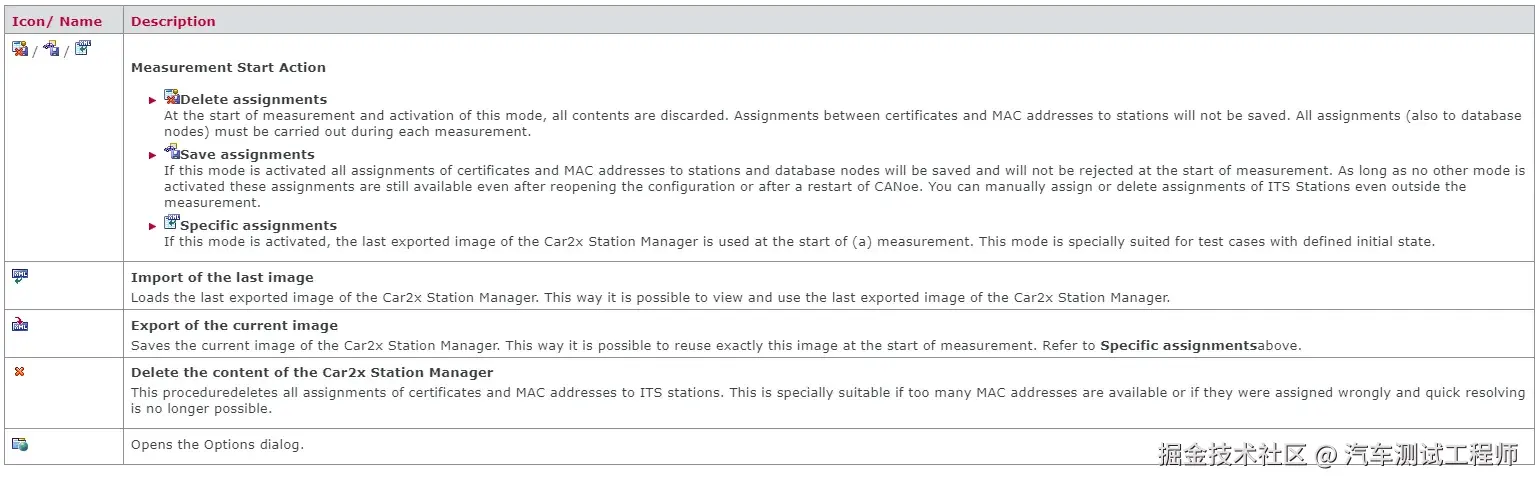Click icon beside Specific assignments heading
Viewport: 1535px width, 485px height.
pyautogui.click(x=171, y=223)
